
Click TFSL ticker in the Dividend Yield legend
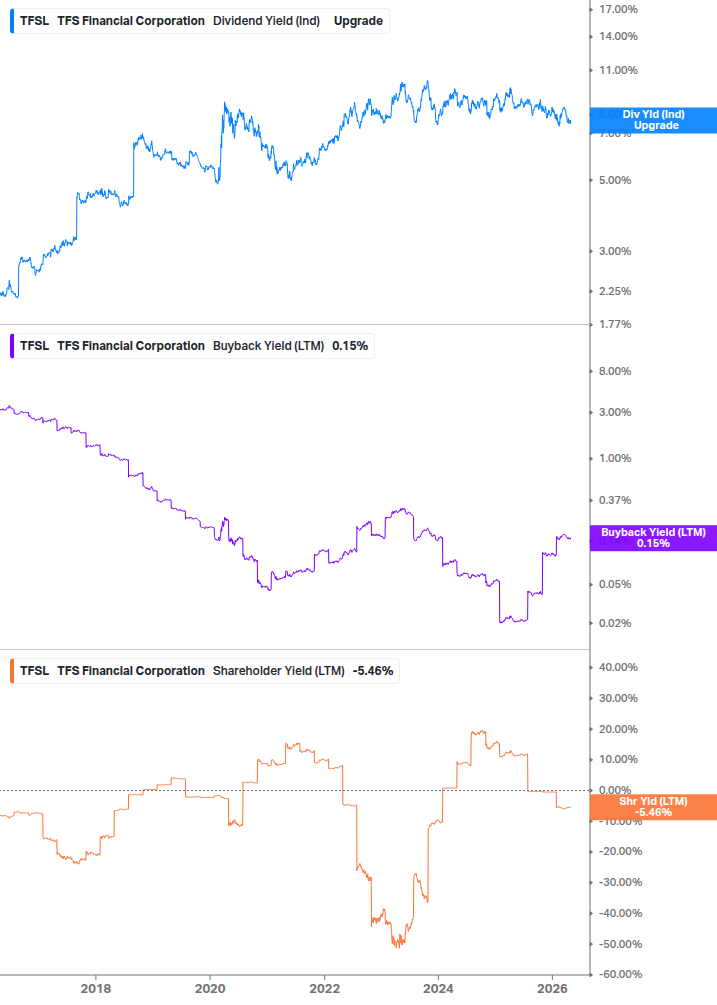click(34, 21)
